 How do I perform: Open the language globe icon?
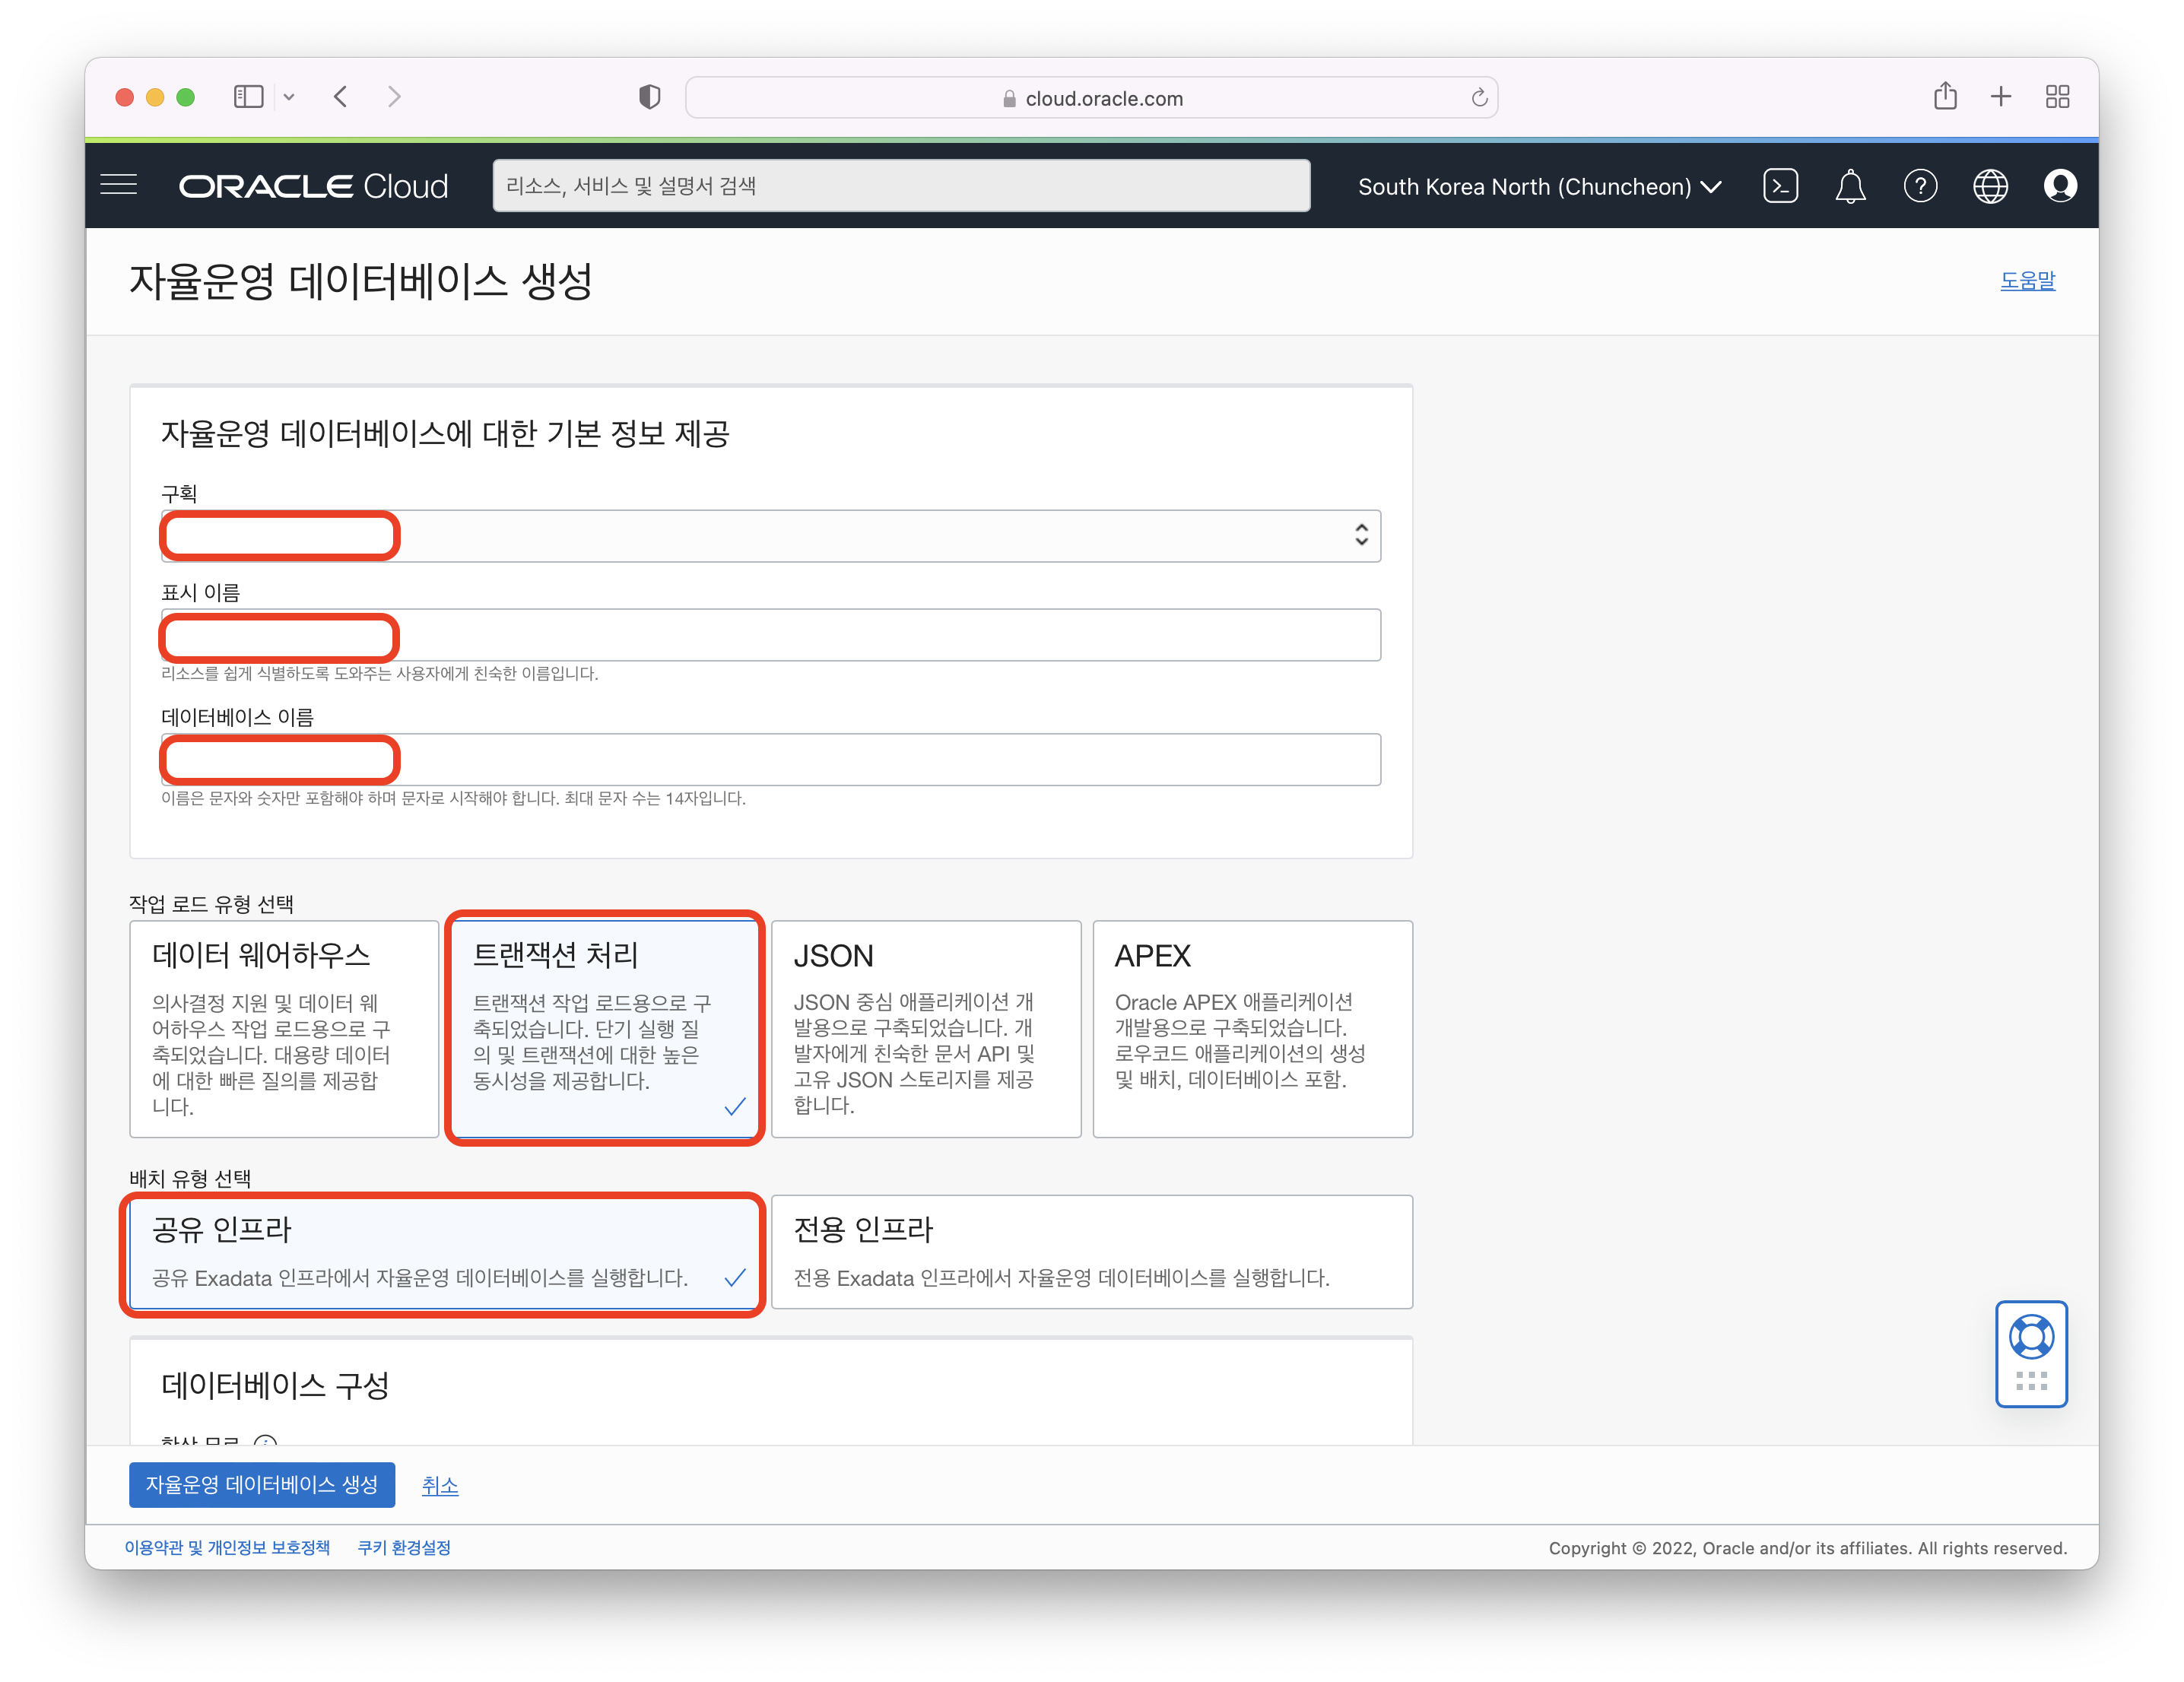click(x=1990, y=186)
